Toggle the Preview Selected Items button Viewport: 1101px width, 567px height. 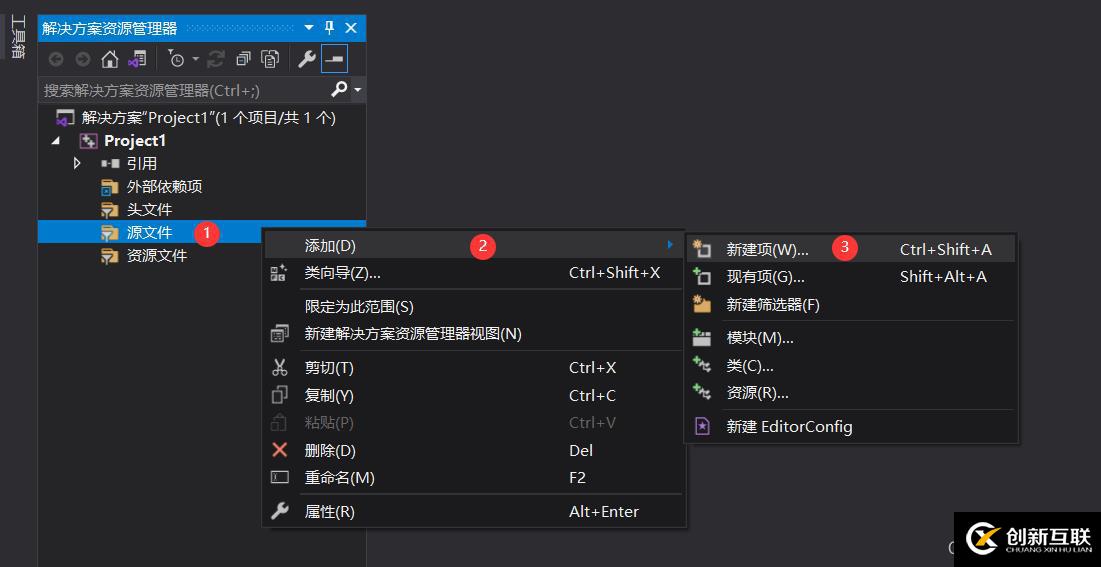[x=334, y=60]
